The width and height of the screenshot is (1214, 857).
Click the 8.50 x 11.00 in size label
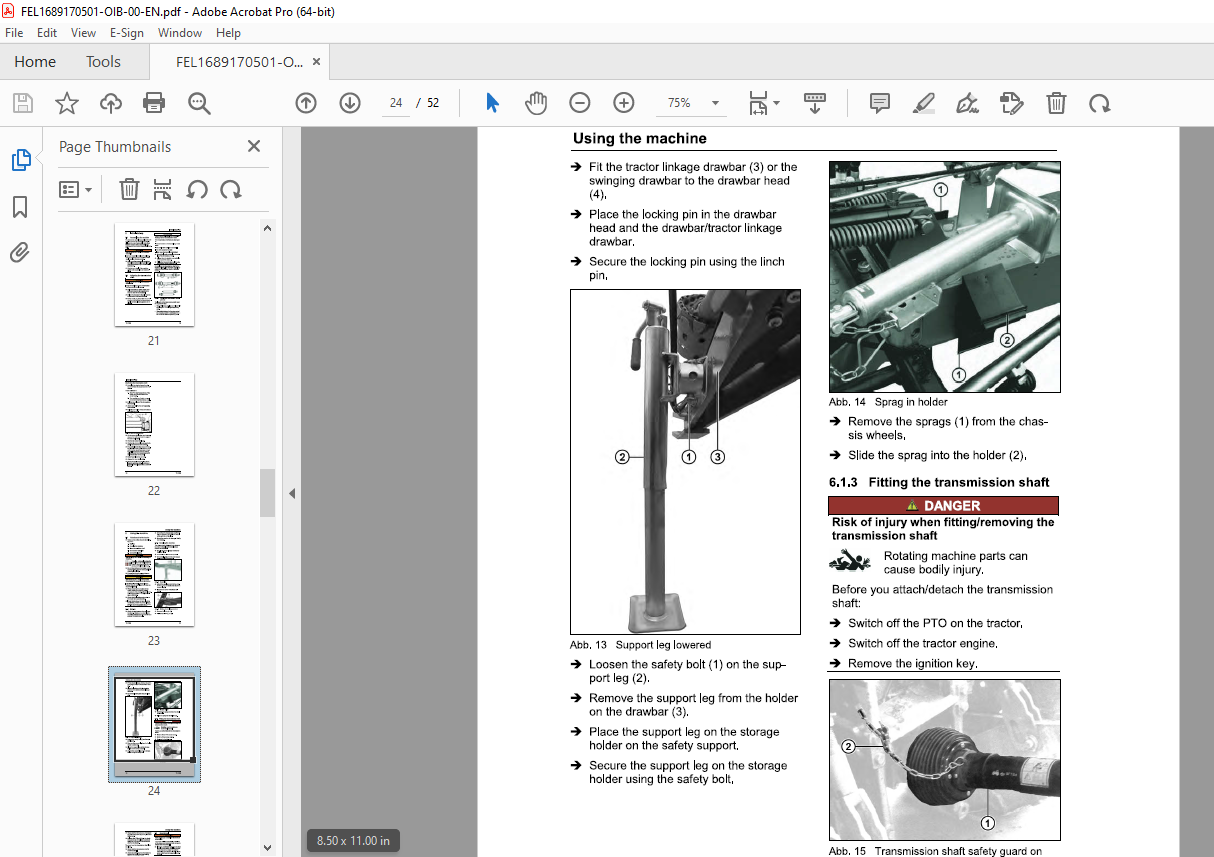pos(353,840)
